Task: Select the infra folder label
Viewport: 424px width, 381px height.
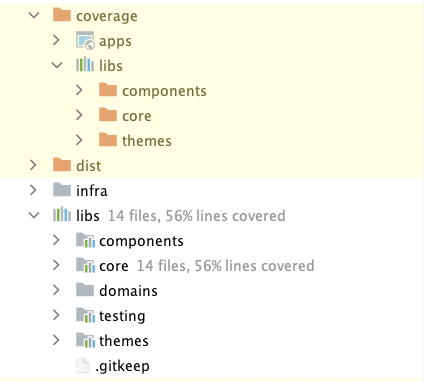Action: [x=92, y=191]
